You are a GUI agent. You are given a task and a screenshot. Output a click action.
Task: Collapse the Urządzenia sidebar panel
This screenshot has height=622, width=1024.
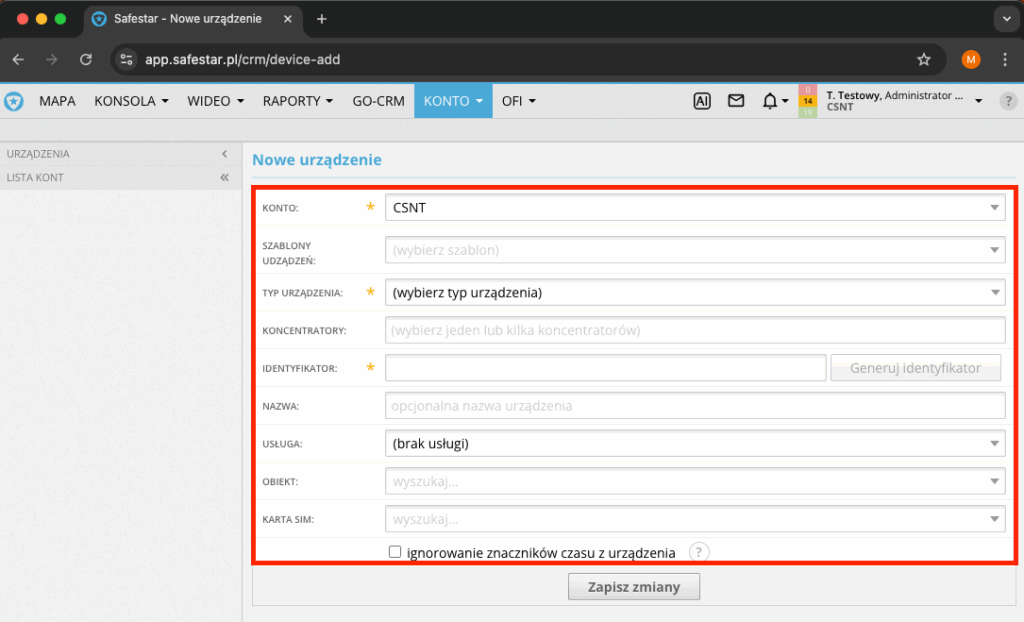tap(224, 154)
